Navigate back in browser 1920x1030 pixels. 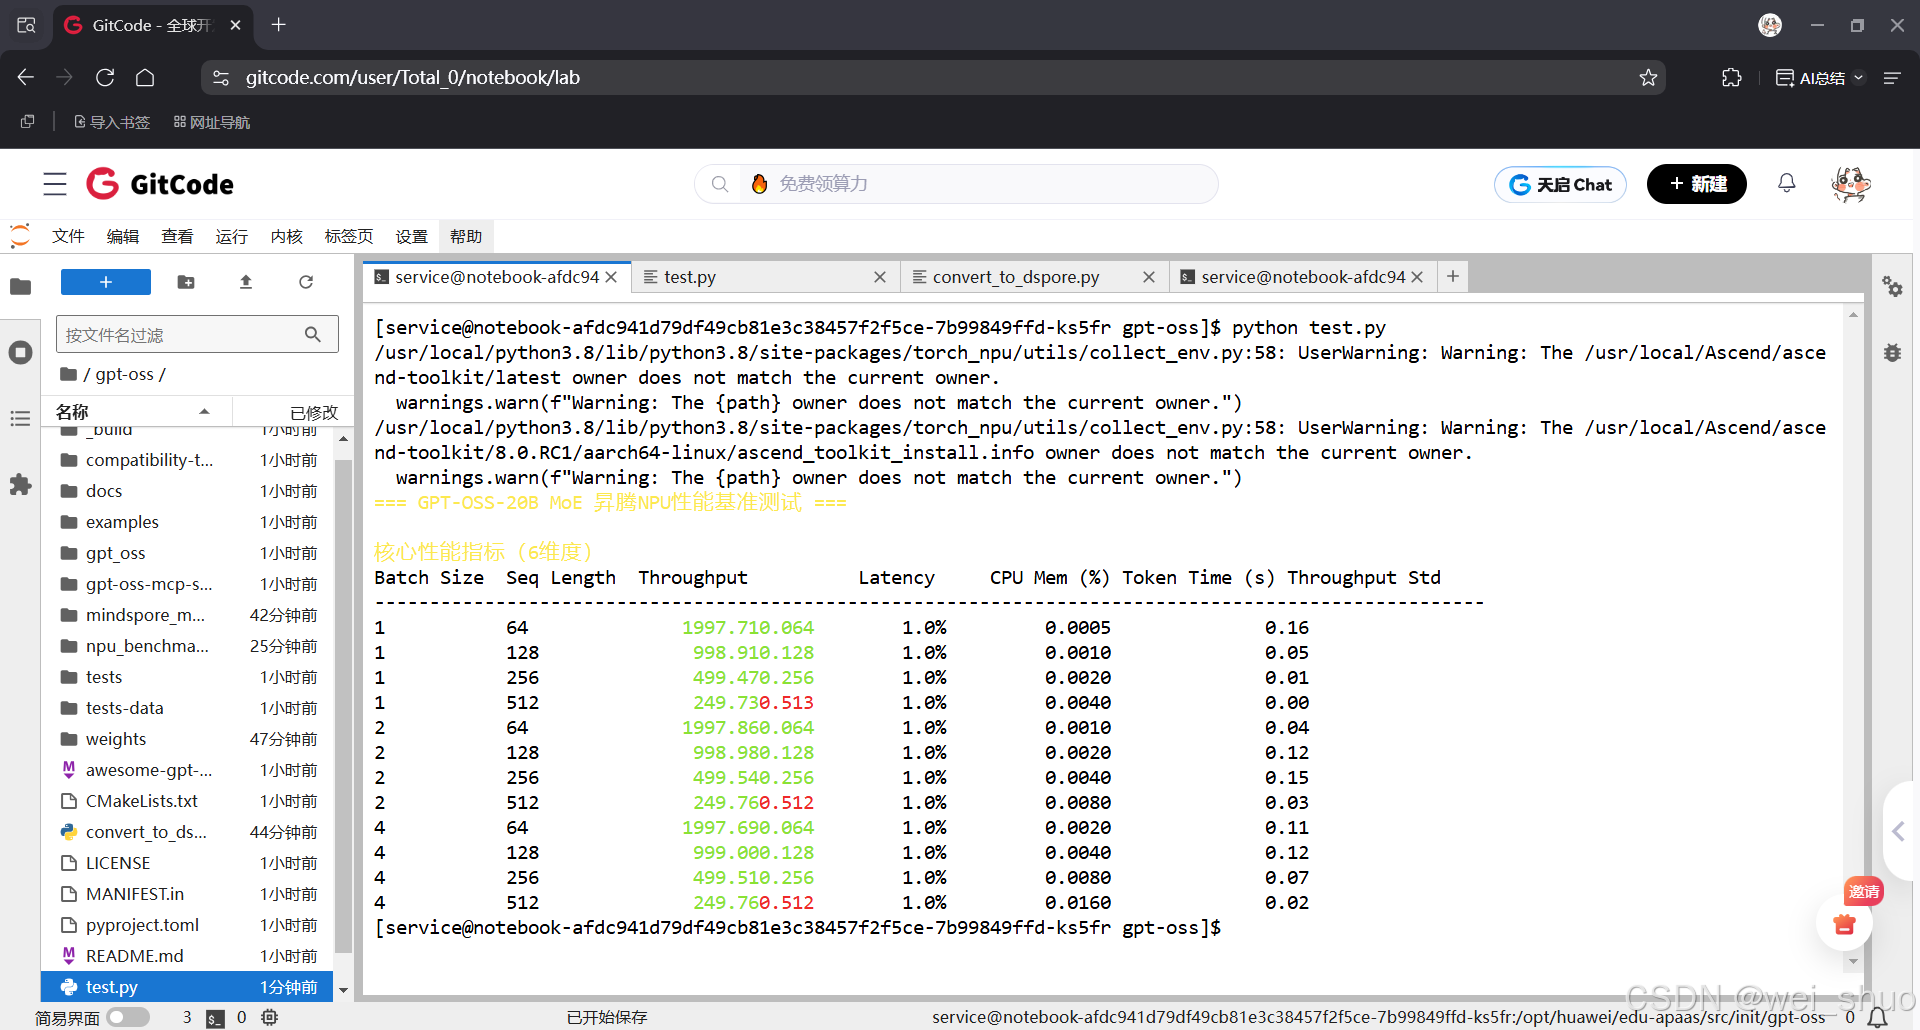(26, 77)
